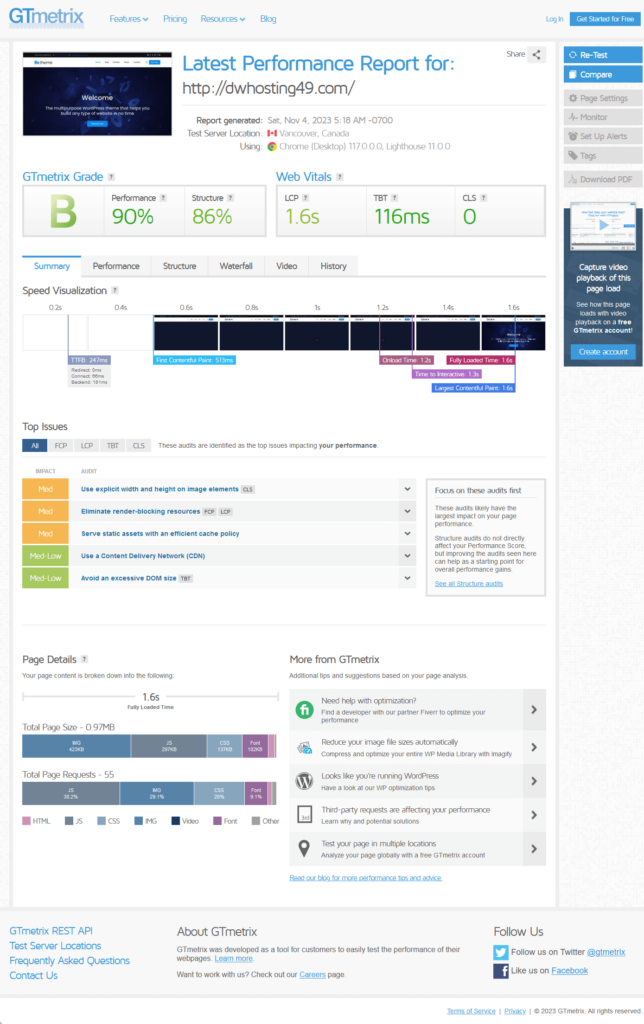Viewport: 644px width, 1024px height.
Task: Click the help icon next to Structure score
Action: tap(231, 198)
